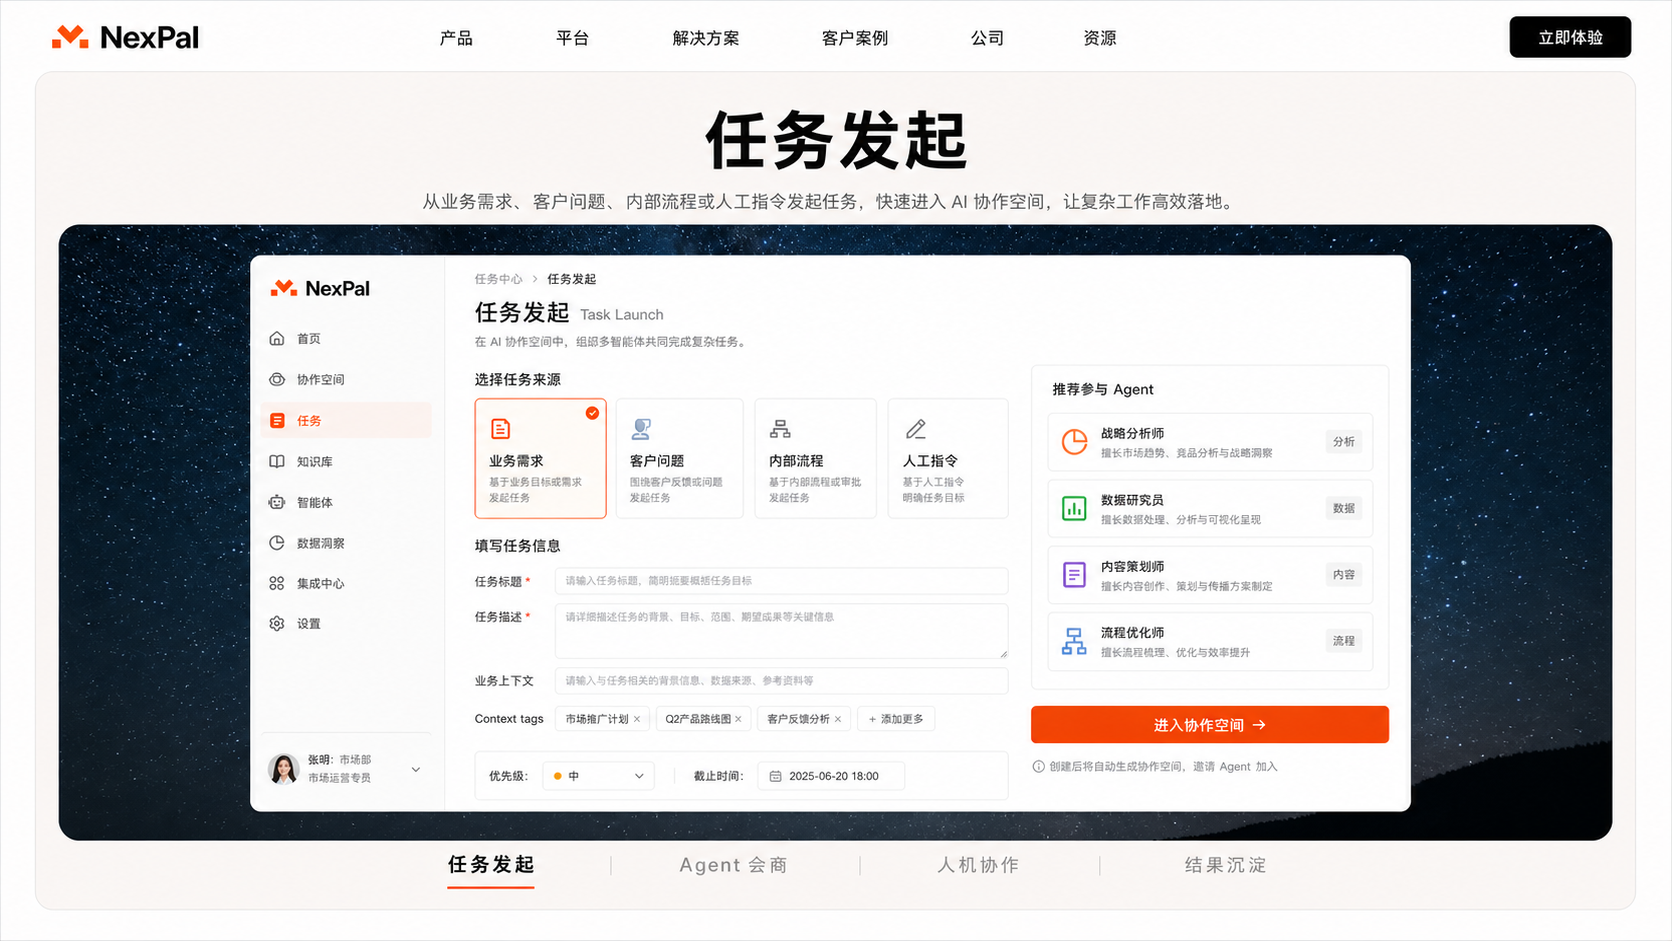
Task: Open the 优先级 priority dropdown
Action: tap(599, 776)
